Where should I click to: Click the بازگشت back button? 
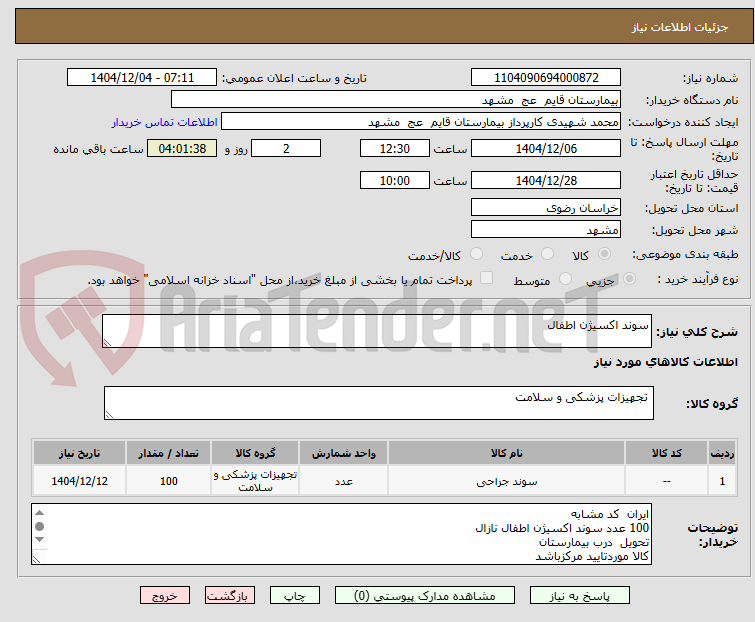(230, 596)
